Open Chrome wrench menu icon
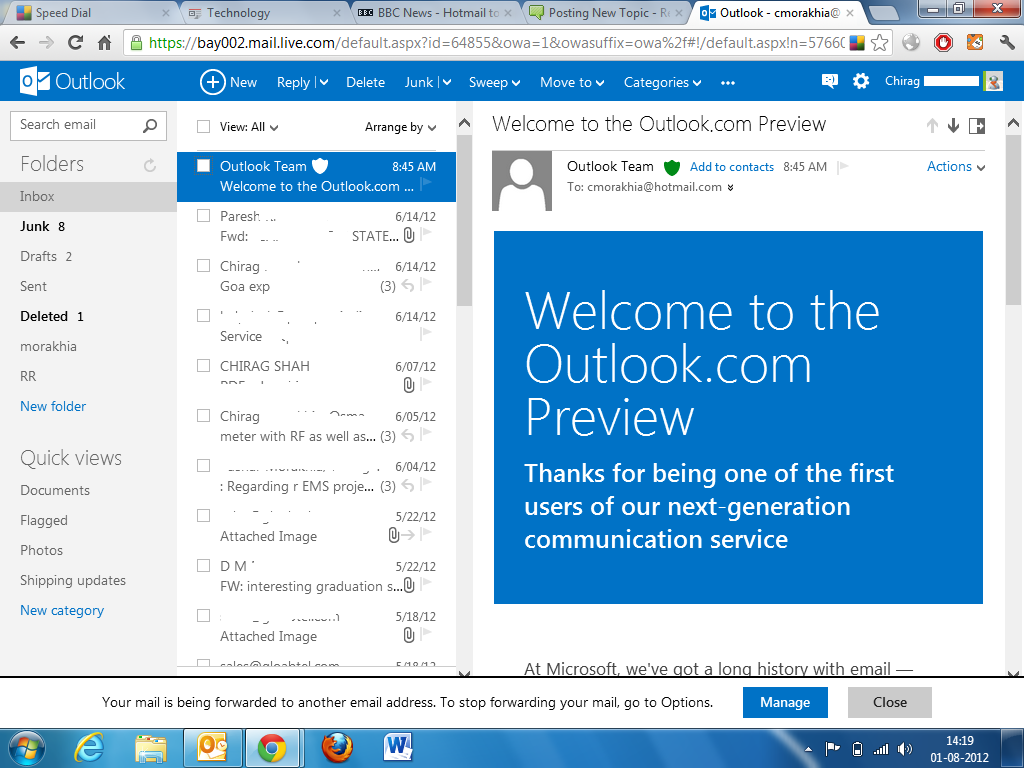 pos(1006,43)
